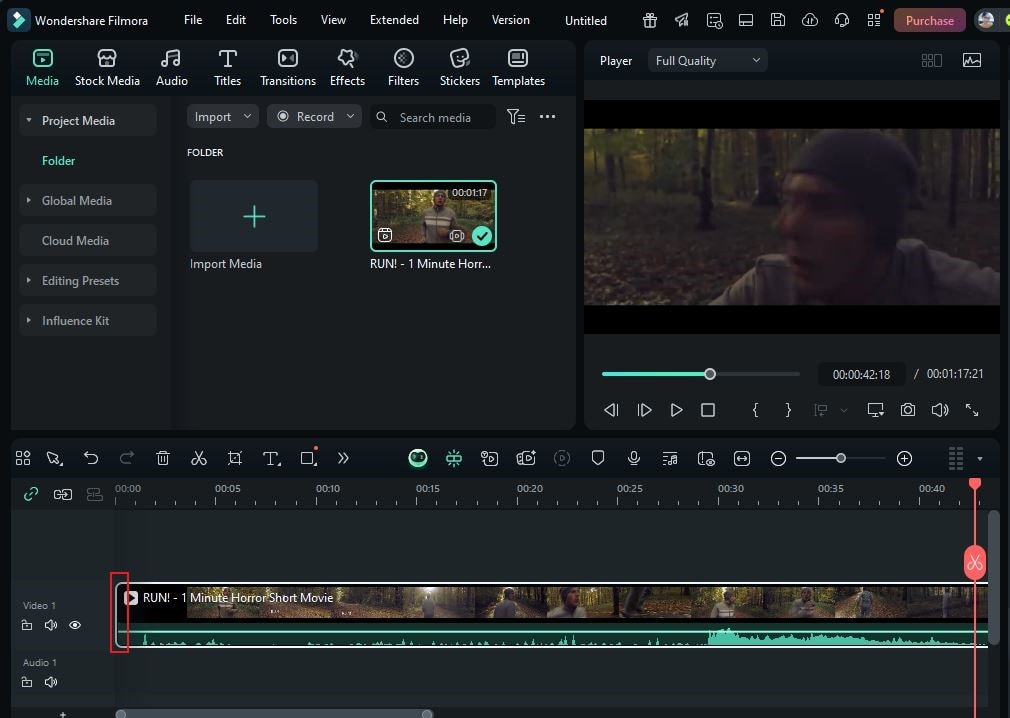
Task: Open the Help menu
Action: 455,20
